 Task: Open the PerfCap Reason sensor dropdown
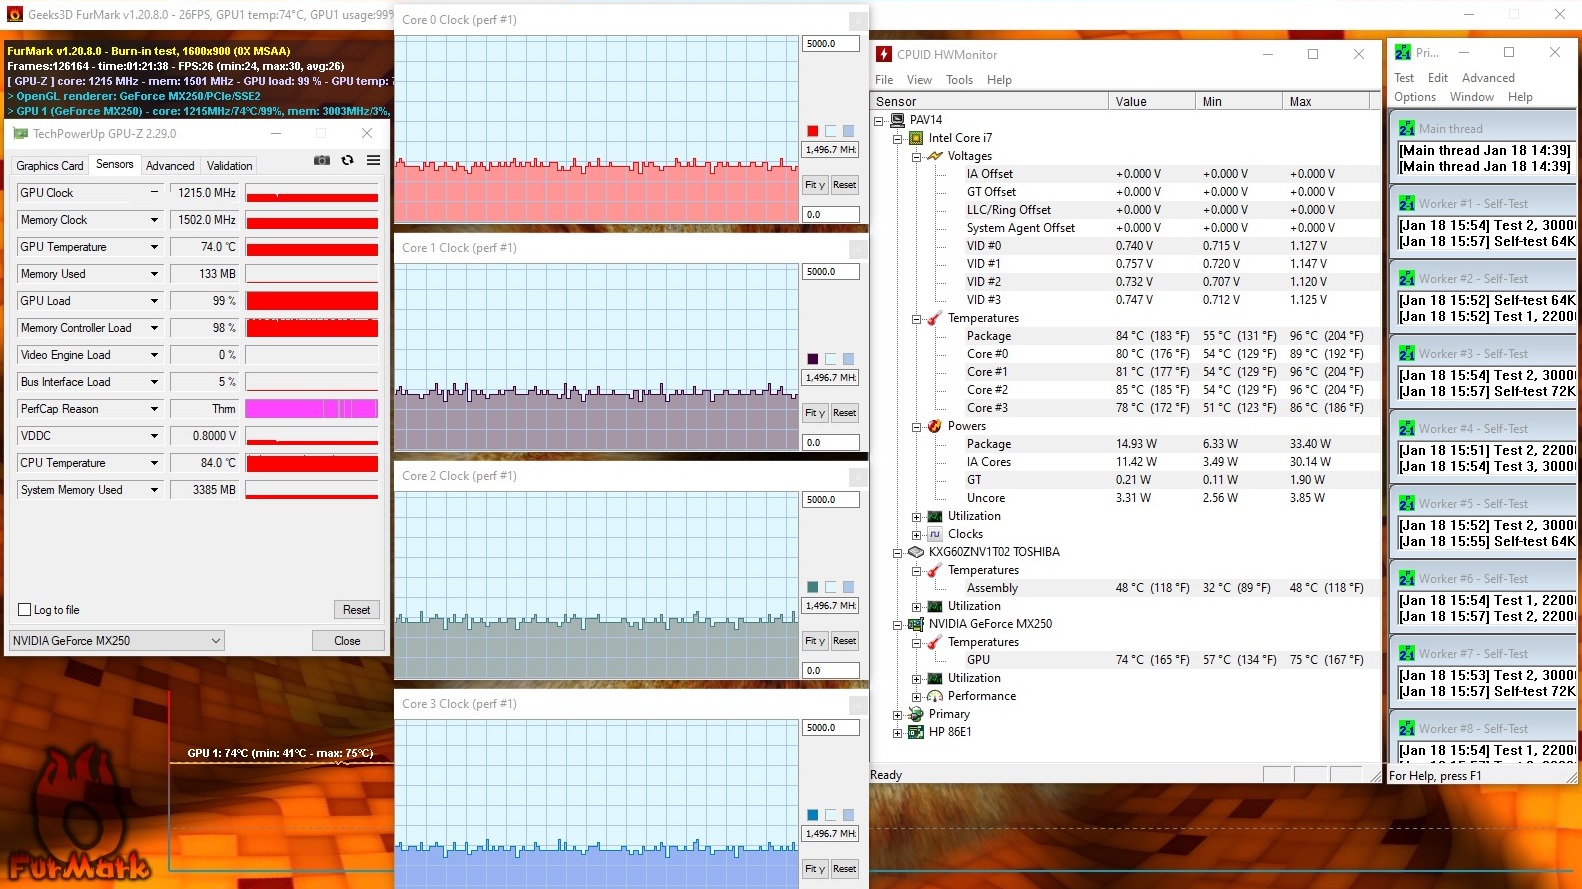coord(154,409)
